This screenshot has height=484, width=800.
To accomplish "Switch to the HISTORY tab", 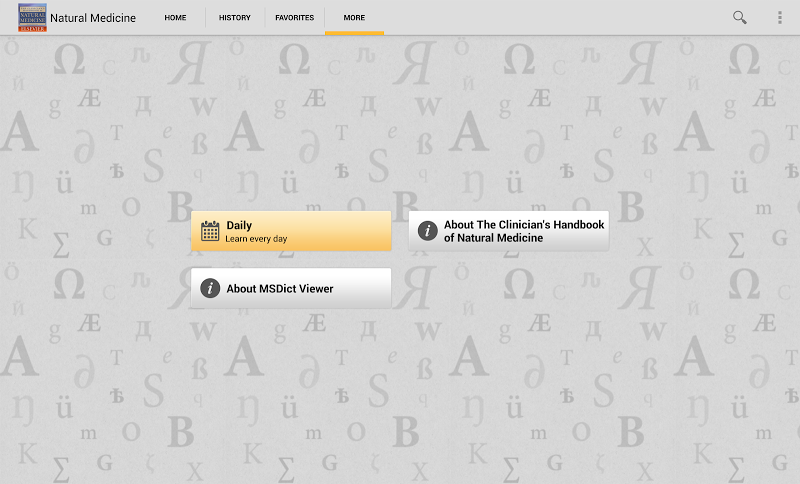I will pos(235,17).
